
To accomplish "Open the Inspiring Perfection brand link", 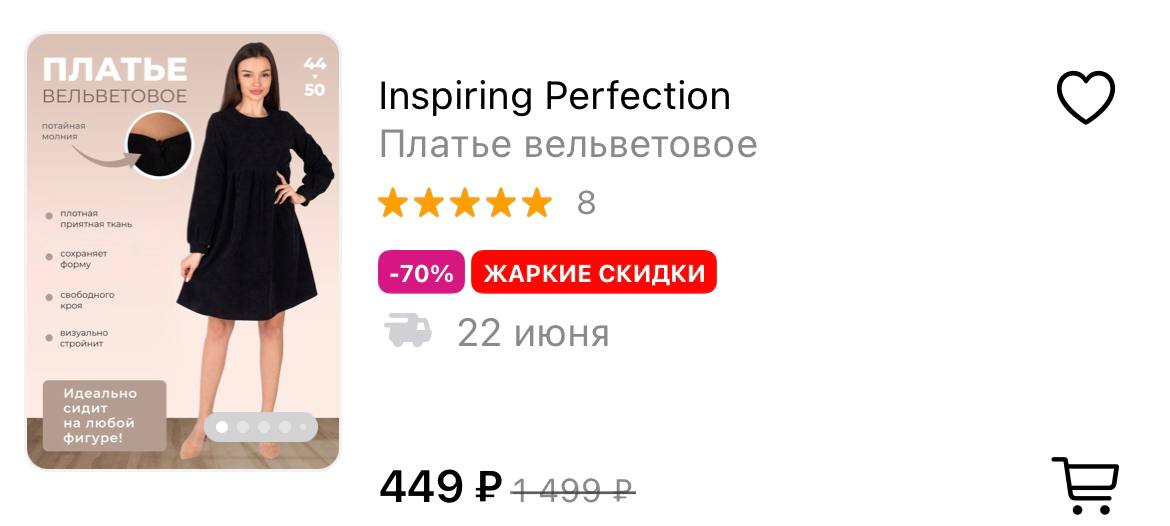I will point(554,96).
